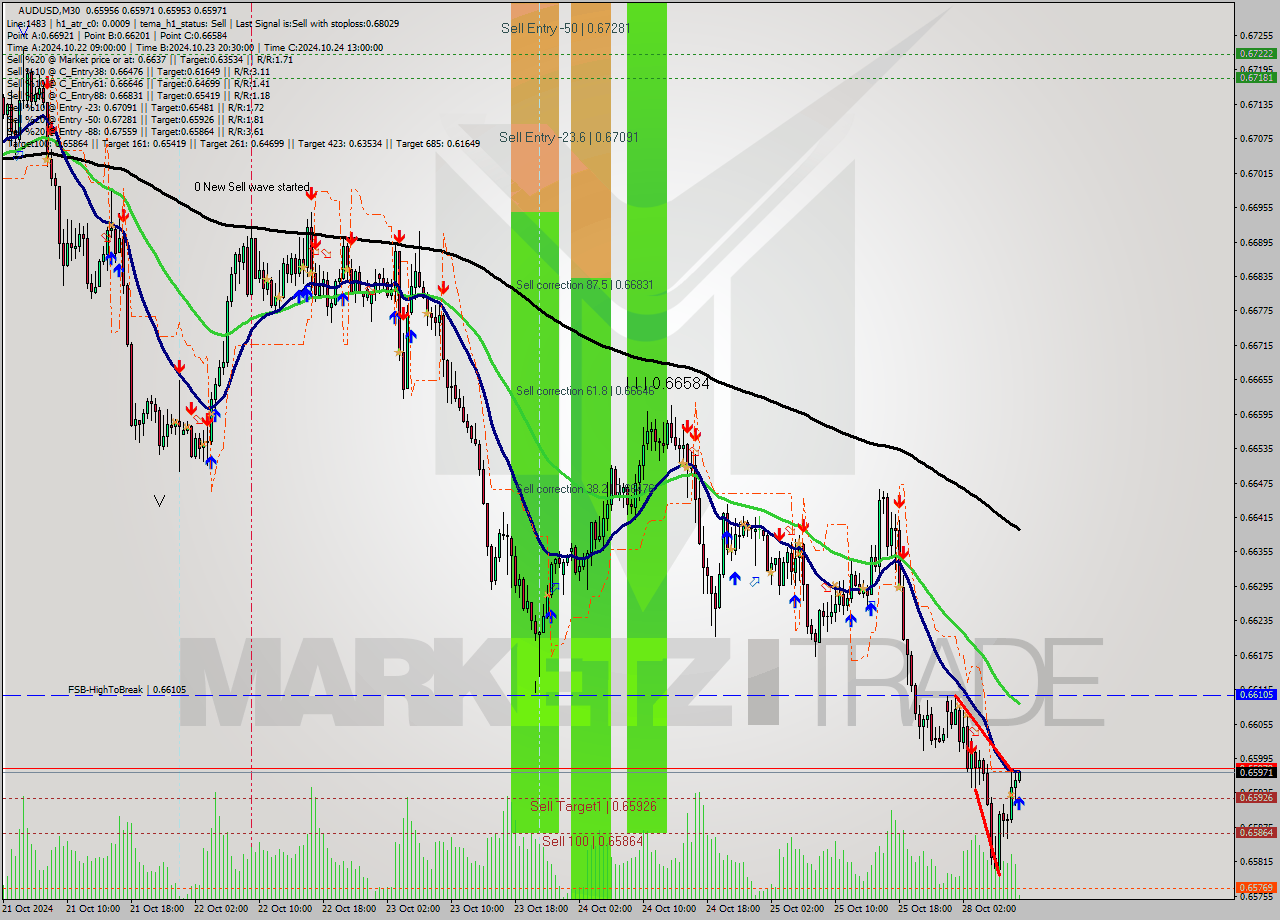Click the '28 Oct 02:00' time axis label
This screenshot has width=1280, height=920.
coord(988,909)
